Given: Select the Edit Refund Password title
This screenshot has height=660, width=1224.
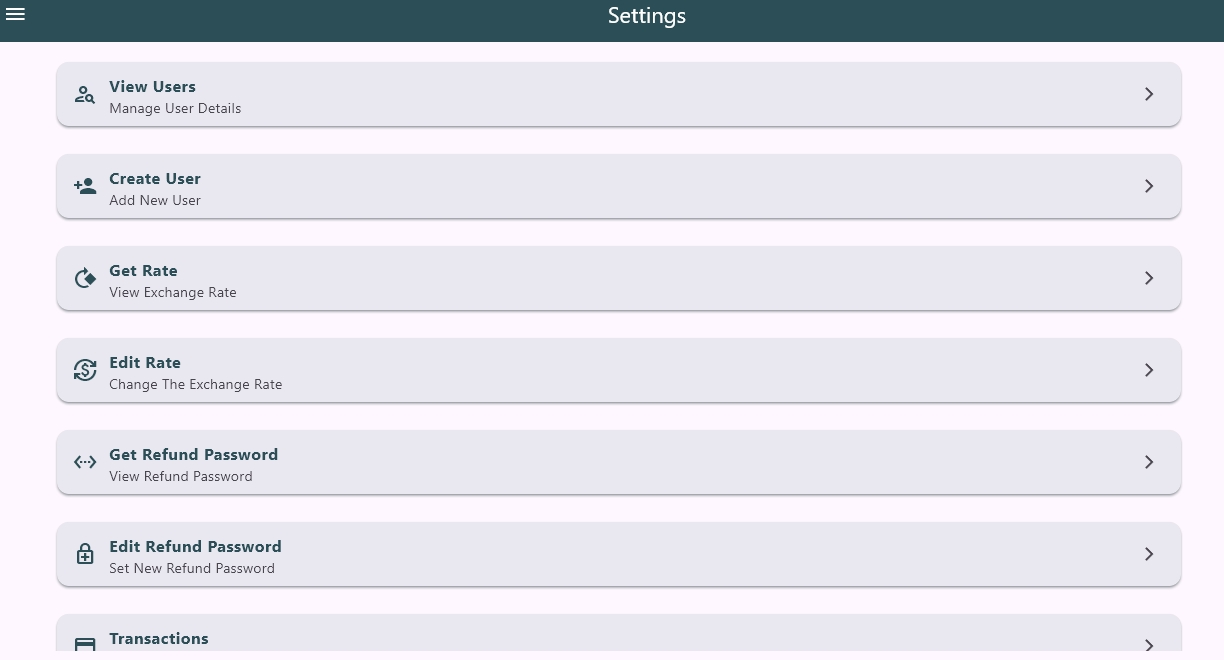Looking at the screenshot, I should (195, 547).
